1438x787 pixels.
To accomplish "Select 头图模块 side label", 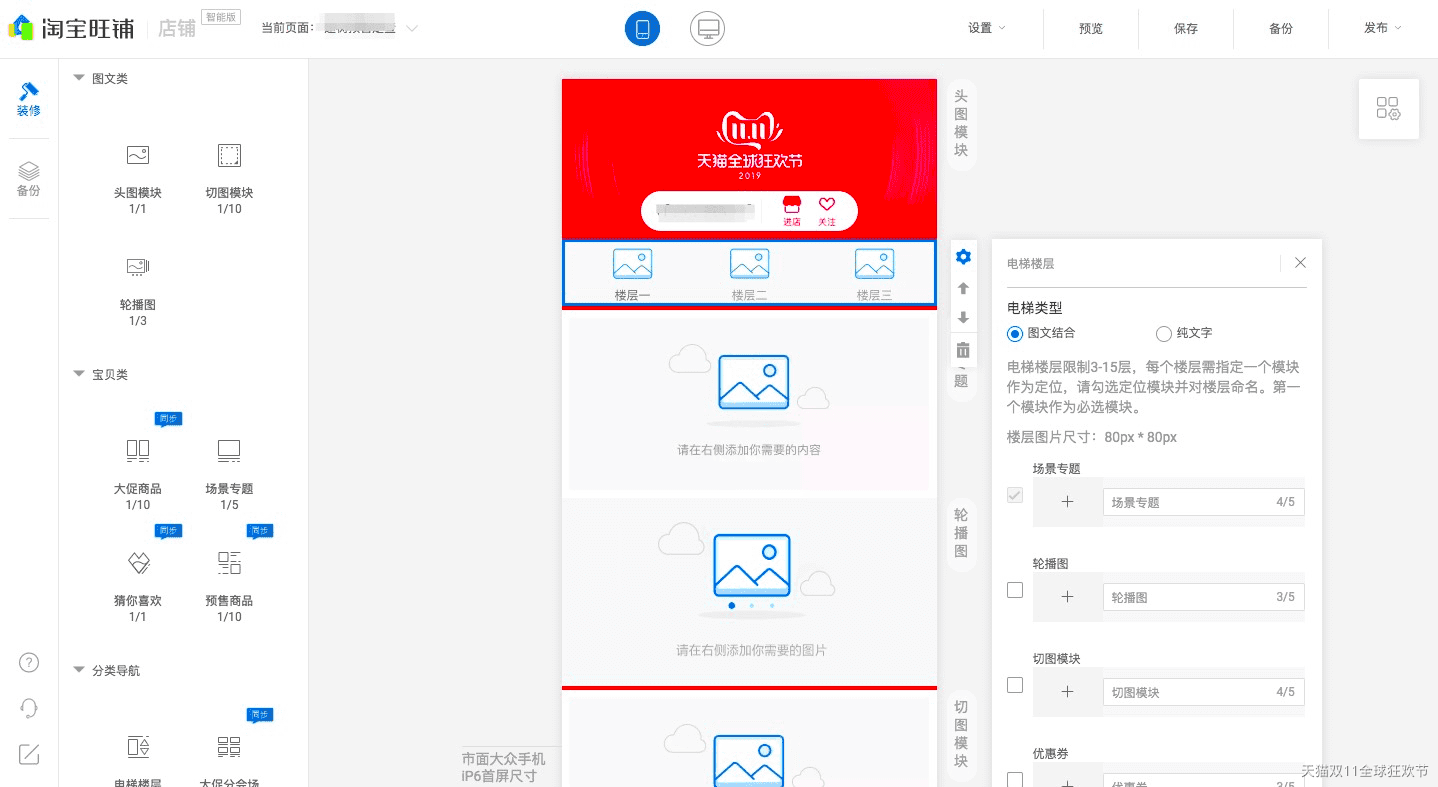I will click(x=961, y=124).
